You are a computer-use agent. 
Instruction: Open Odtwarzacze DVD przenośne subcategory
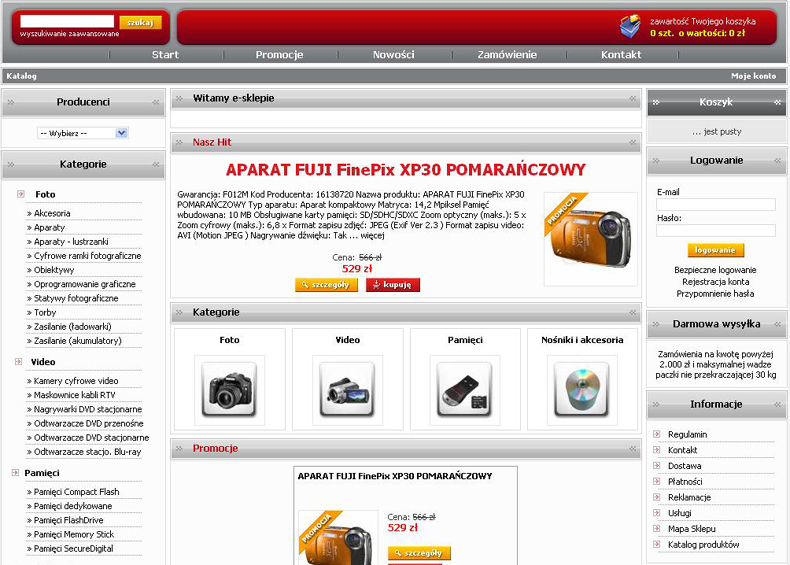click(x=89, y=423)
